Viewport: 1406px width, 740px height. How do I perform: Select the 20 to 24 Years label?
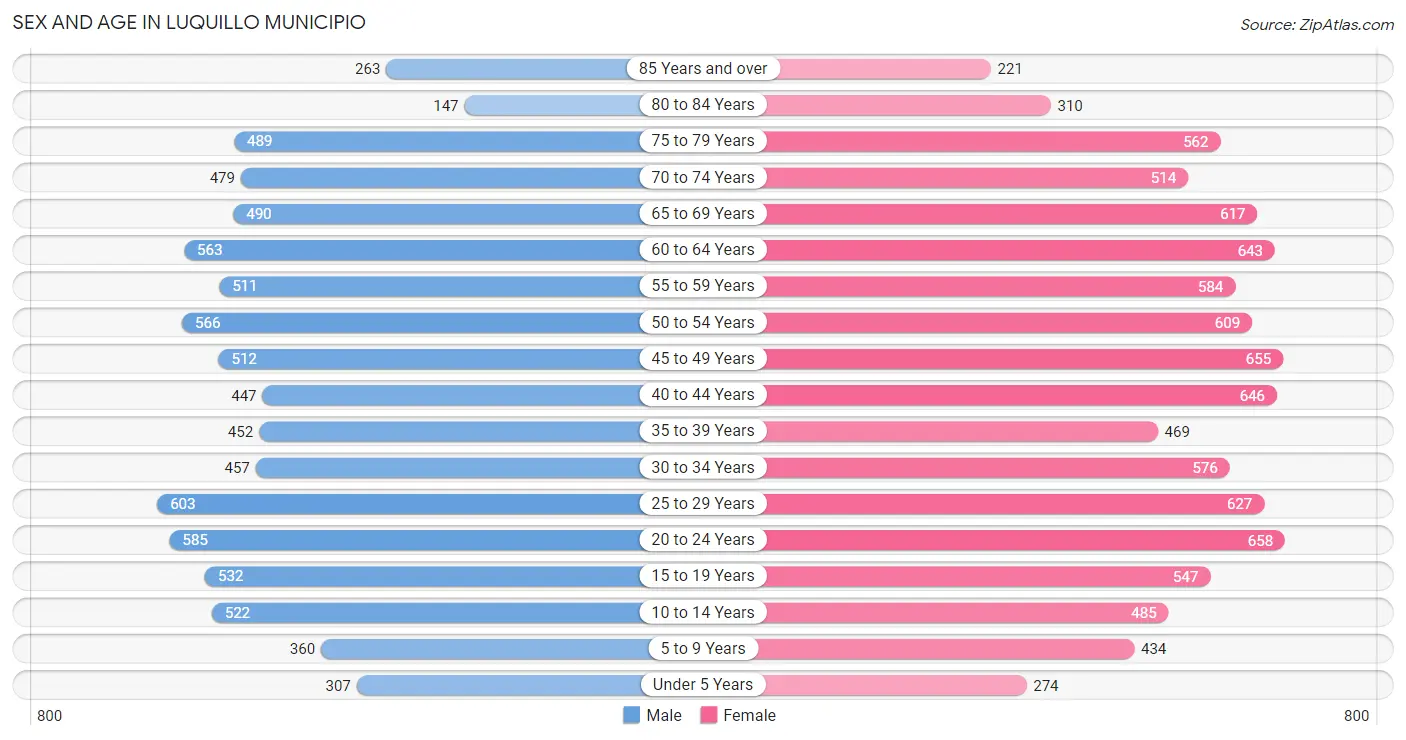tap(703, 539)
